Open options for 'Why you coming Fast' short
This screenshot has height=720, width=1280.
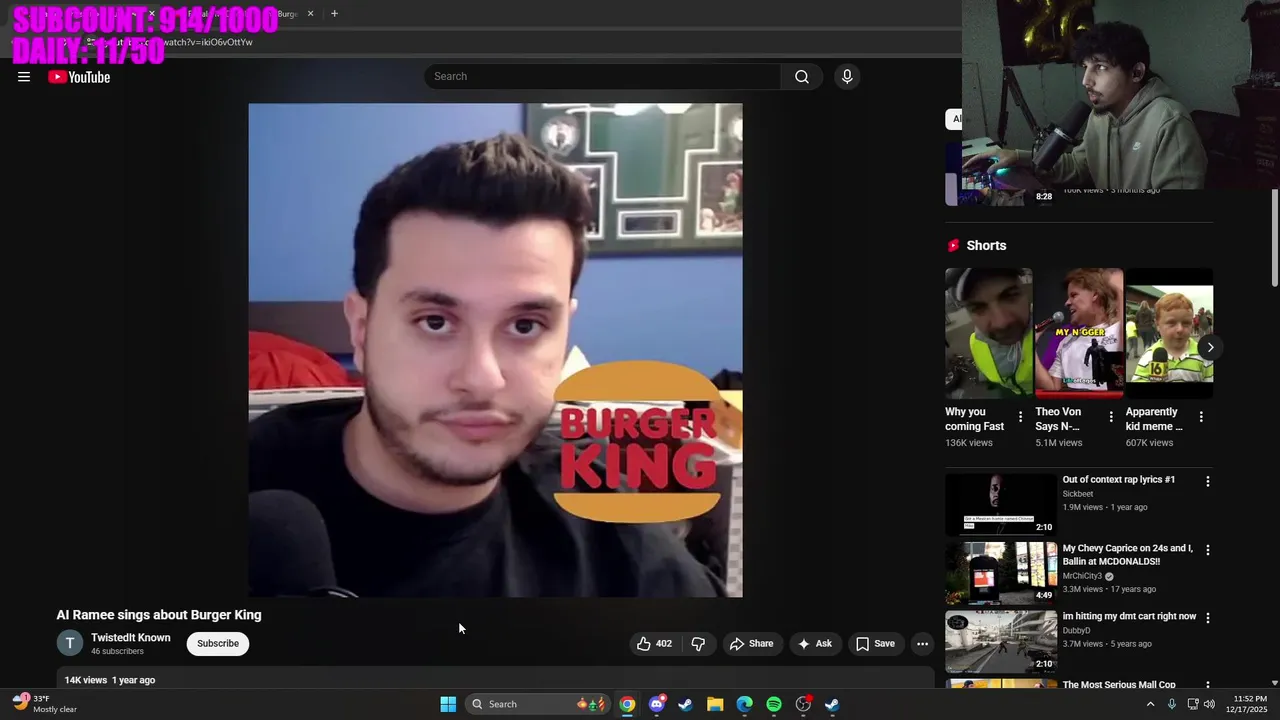(1020, 416)
